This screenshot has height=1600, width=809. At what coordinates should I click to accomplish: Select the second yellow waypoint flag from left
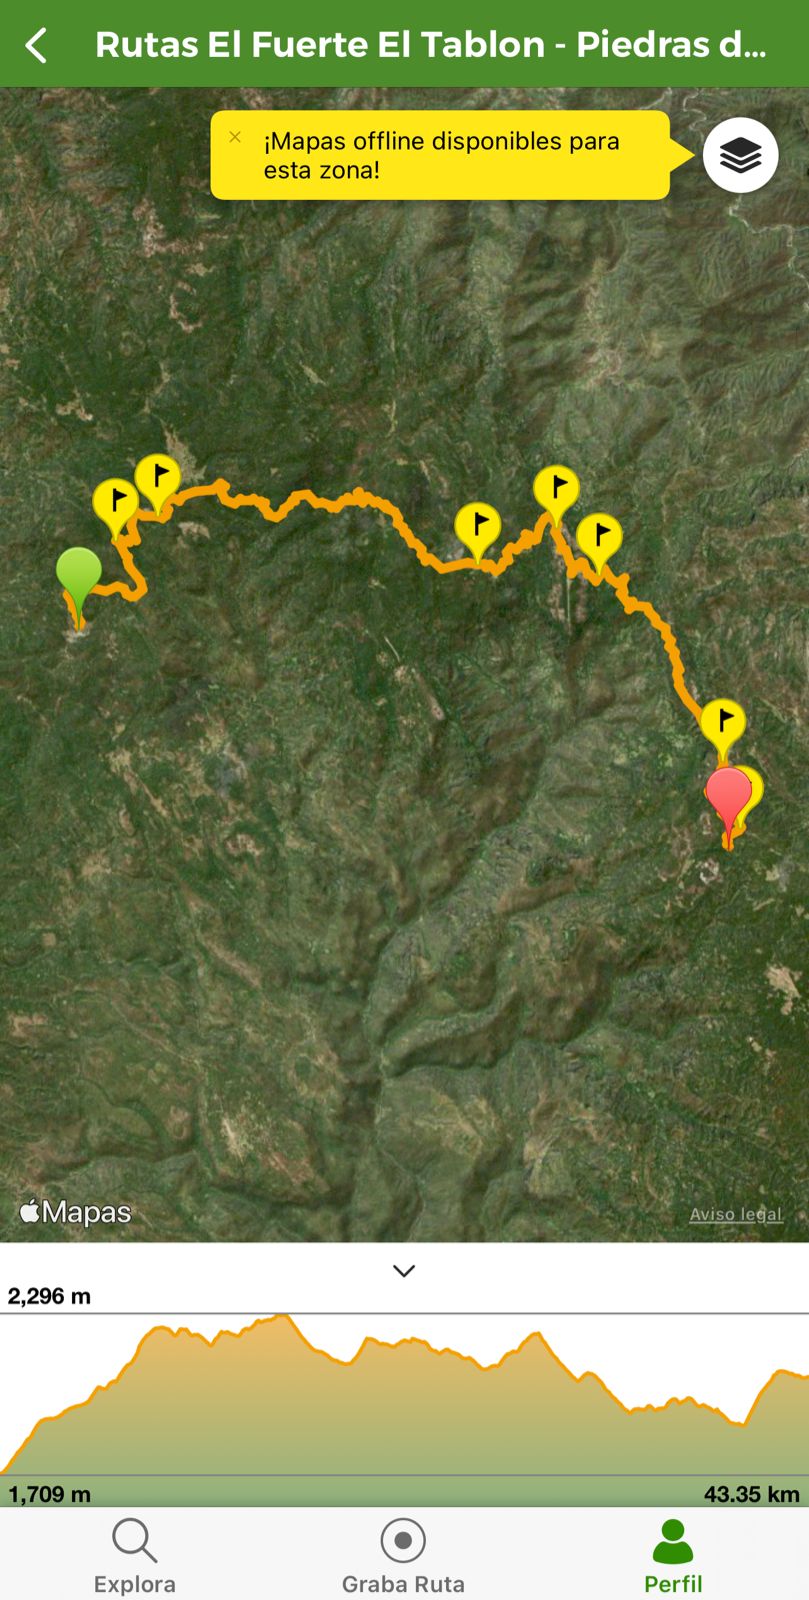point(157,482)
